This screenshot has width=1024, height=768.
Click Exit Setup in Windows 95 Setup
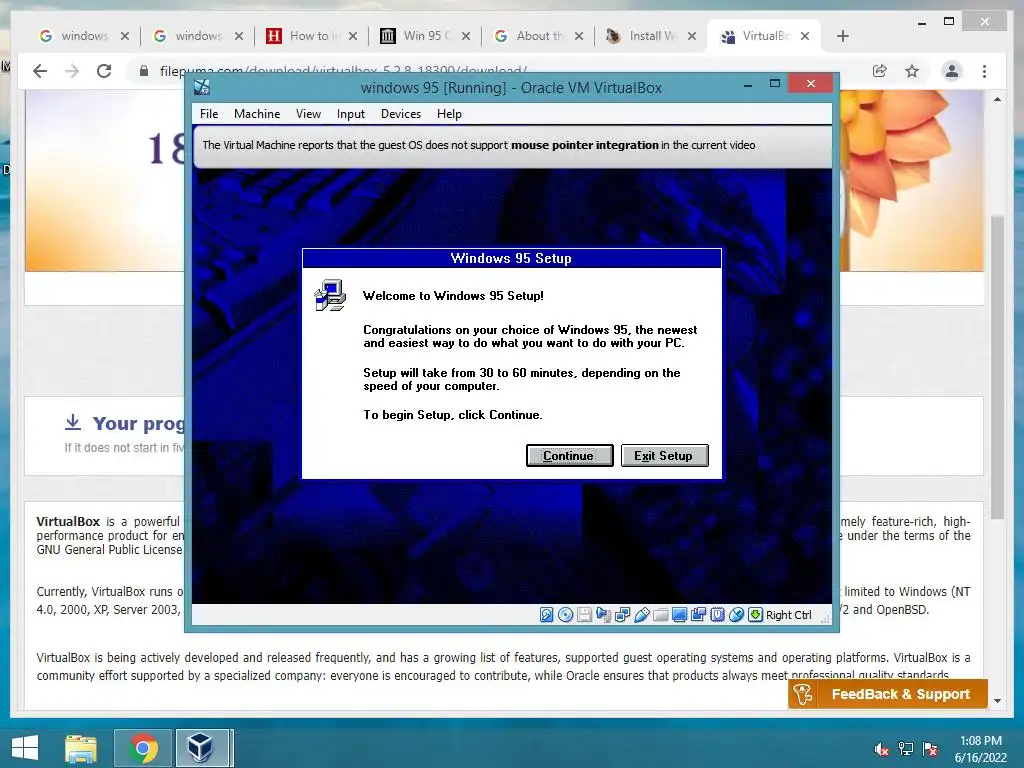[664, 456]
